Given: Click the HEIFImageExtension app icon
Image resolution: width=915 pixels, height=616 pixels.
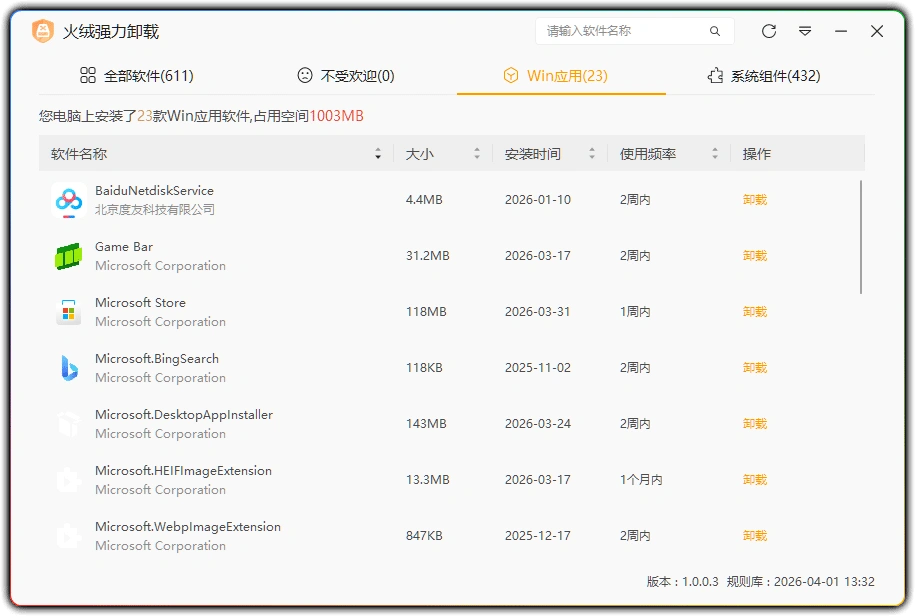Looking at the screenshot, I should tap(67, 479).
